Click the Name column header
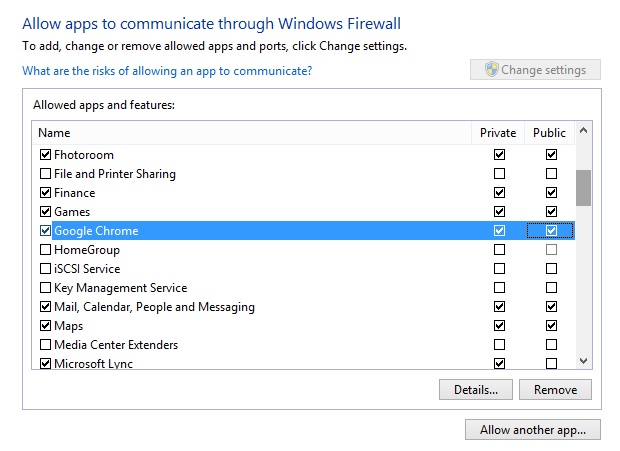 250,132
